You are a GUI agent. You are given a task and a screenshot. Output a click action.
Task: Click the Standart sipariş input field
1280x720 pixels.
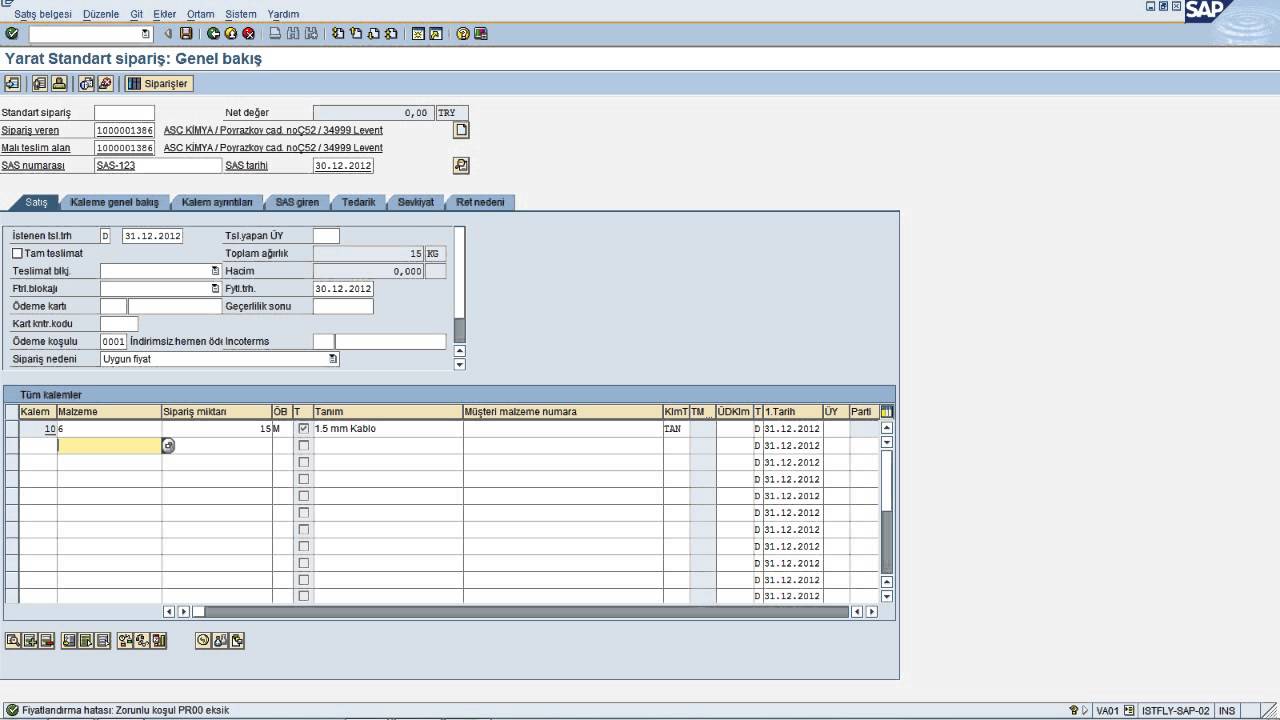pyautogui.click(x=125, y=113)
